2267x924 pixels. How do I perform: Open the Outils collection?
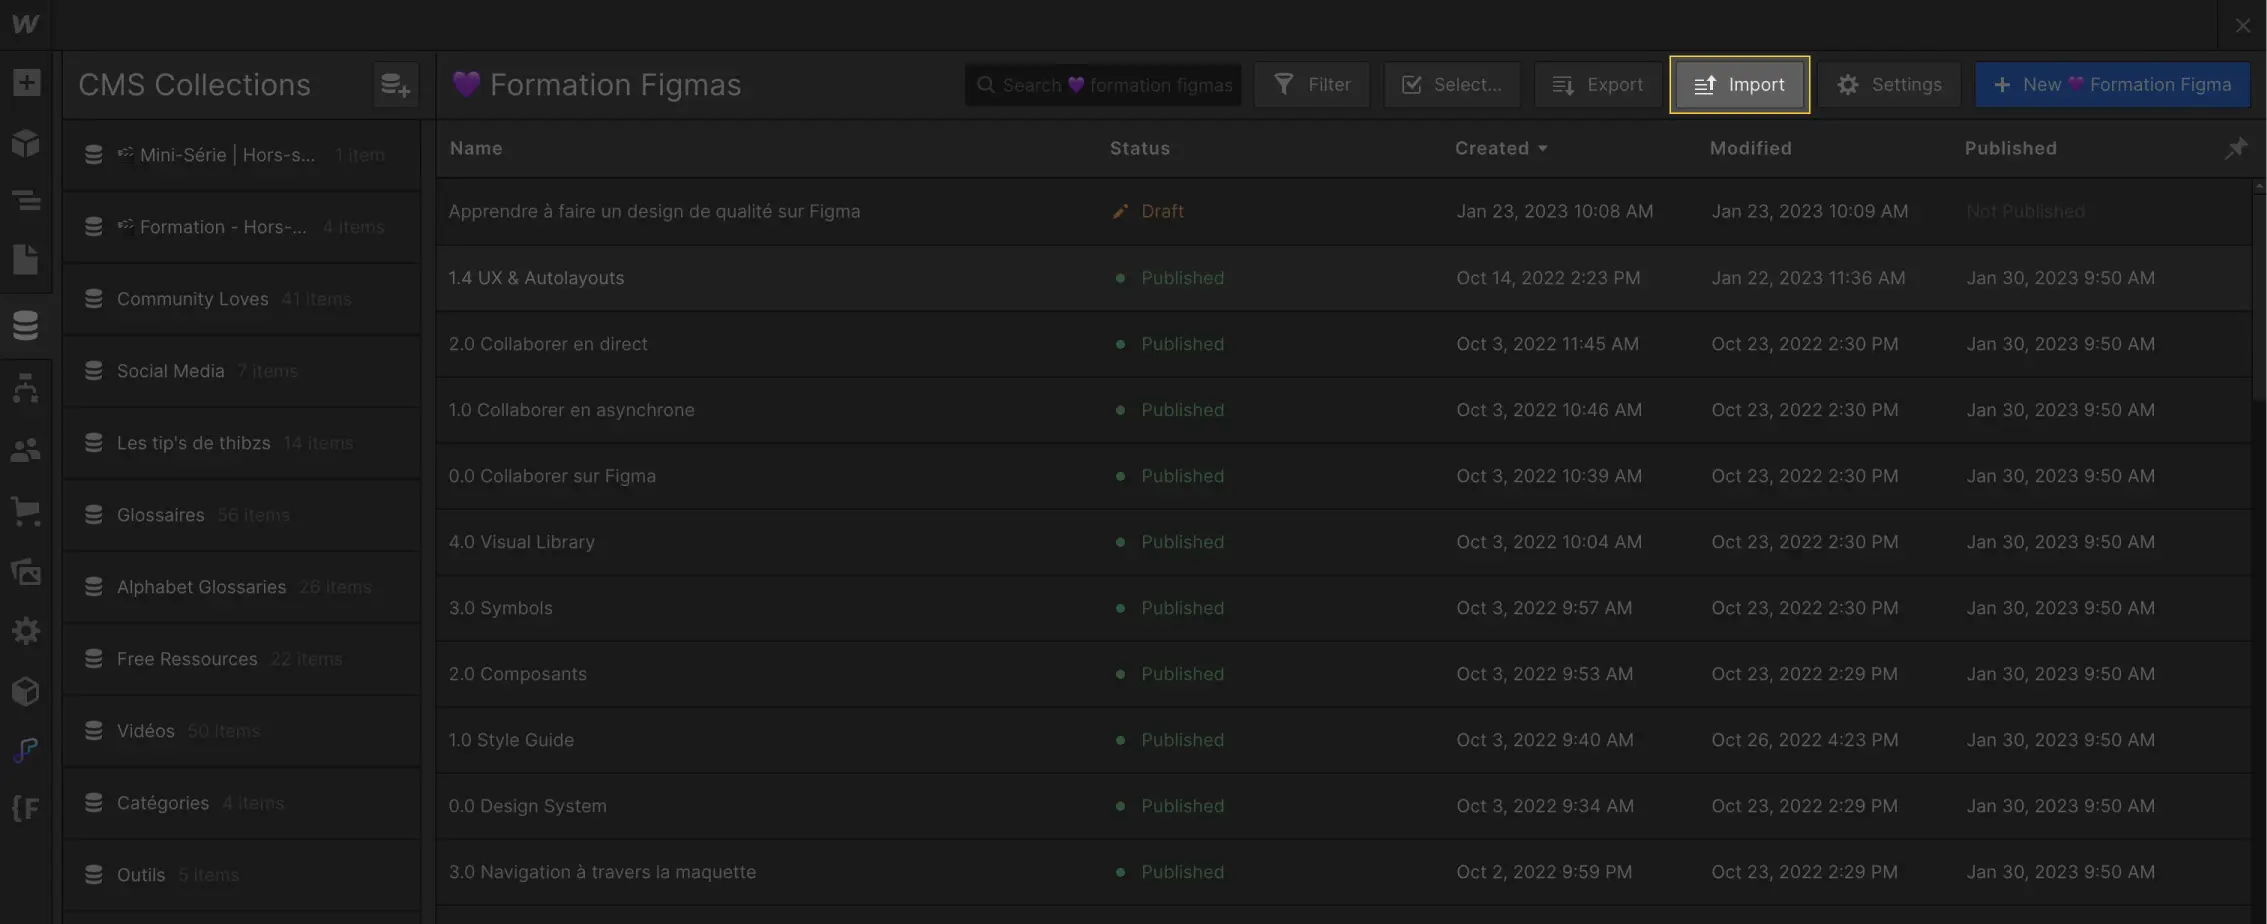(x=241, y=875)
